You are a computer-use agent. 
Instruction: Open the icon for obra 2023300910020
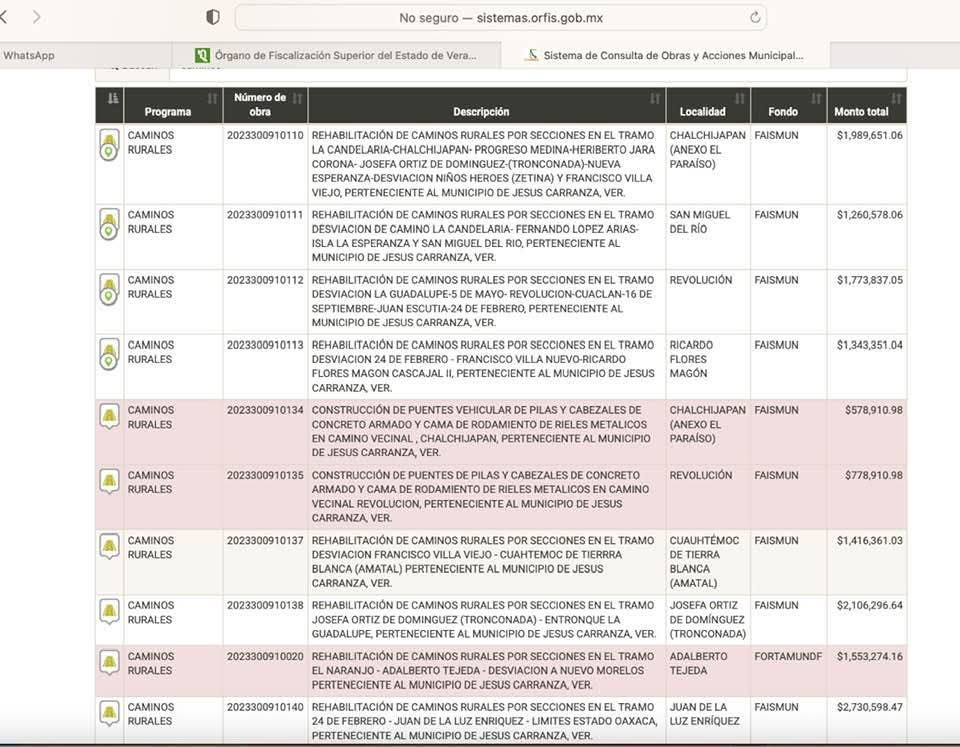pyautogui.click(x=109, y=662)
